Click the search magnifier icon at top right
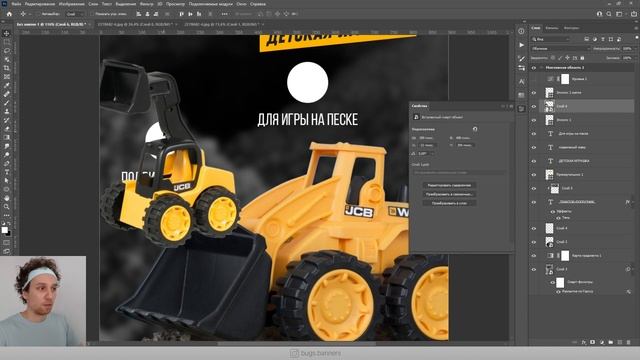This screenshot has width=640, height=360. click(609, 14)
